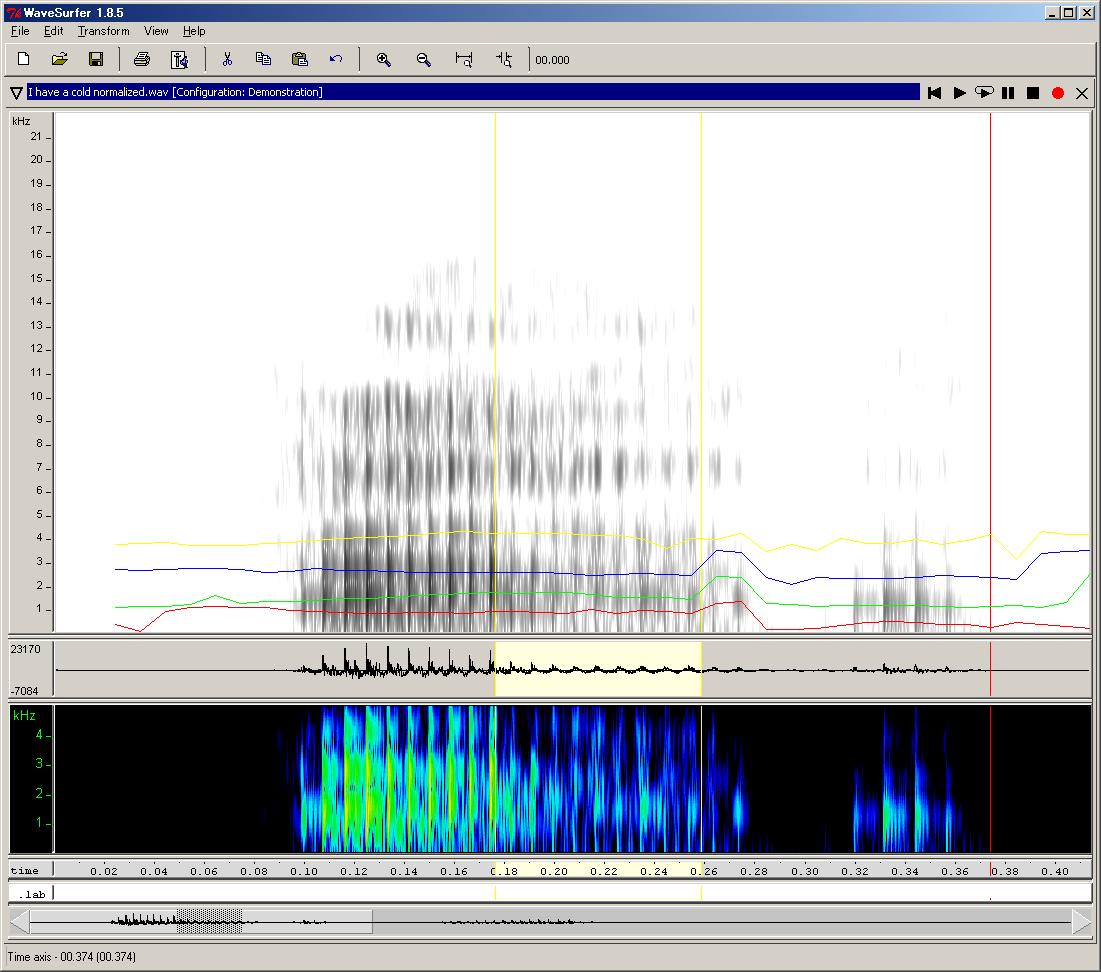The width and height of the screenshot is (1101, 972).
Task: Zoom in with the magnifier plus icon
Action: (x=383, y=60)
